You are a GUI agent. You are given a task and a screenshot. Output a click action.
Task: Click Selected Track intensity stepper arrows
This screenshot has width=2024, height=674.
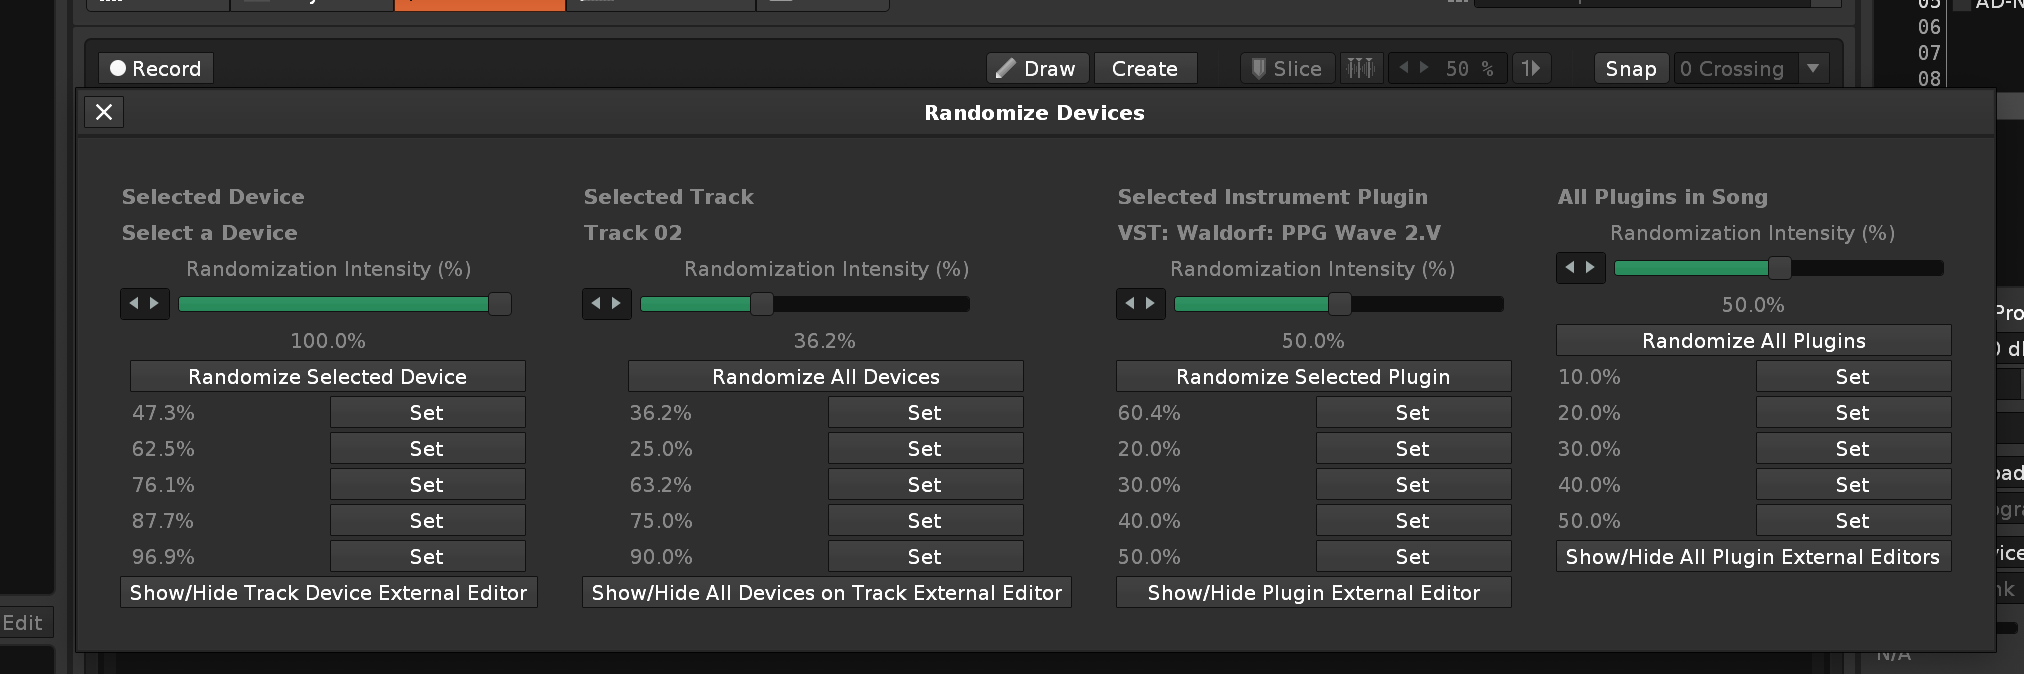pyautogui.click(x=606, y=304)
